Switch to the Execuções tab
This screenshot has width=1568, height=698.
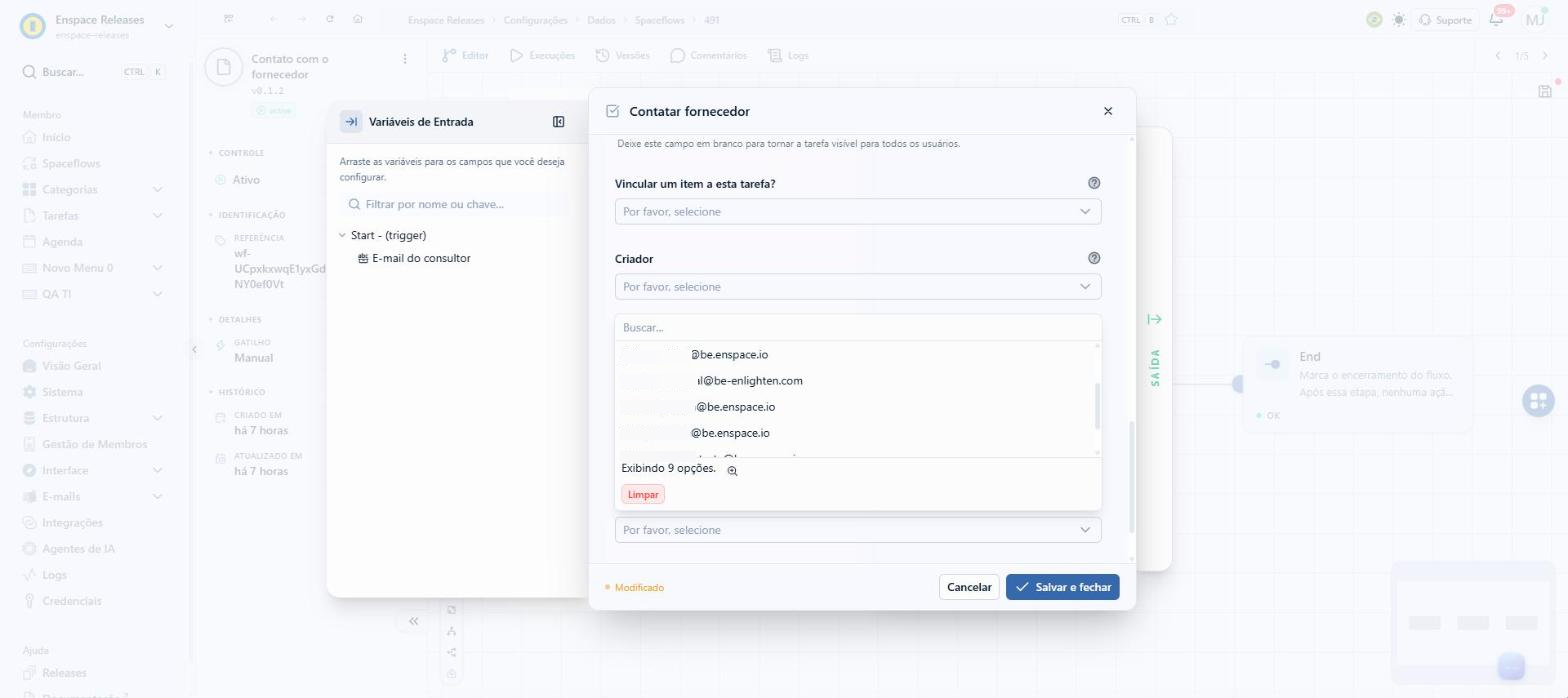pos(543,56)
